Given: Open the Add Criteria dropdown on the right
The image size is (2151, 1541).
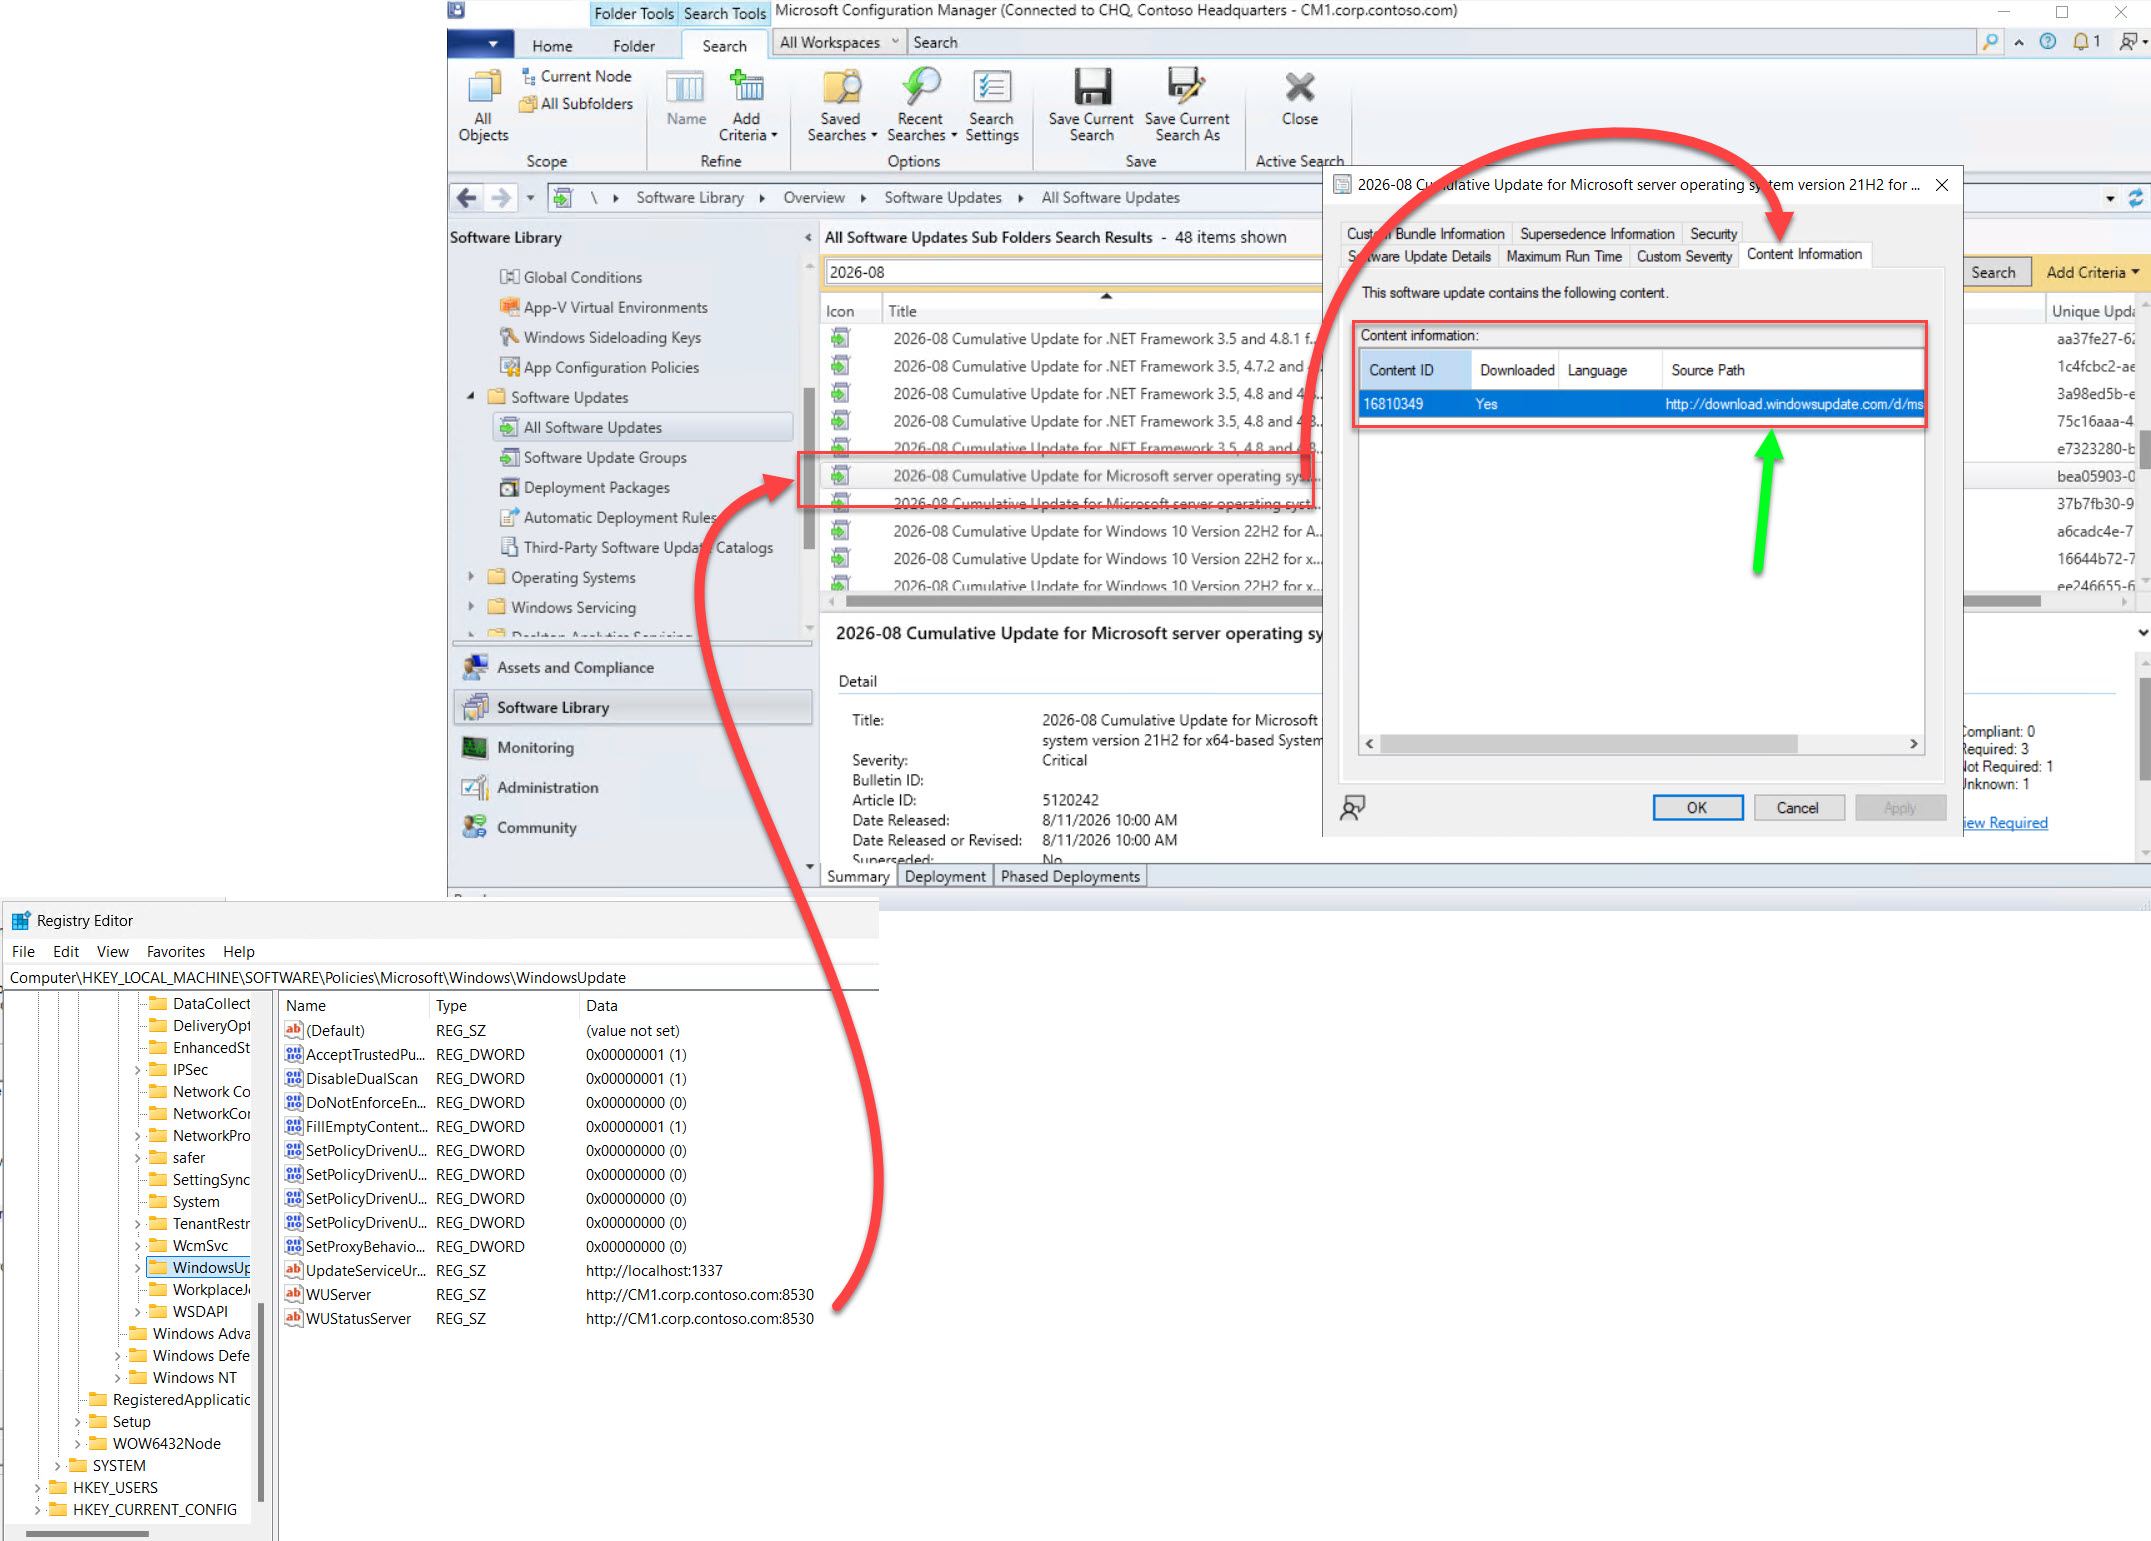Looking at the screenshot, I should 2092,272.
